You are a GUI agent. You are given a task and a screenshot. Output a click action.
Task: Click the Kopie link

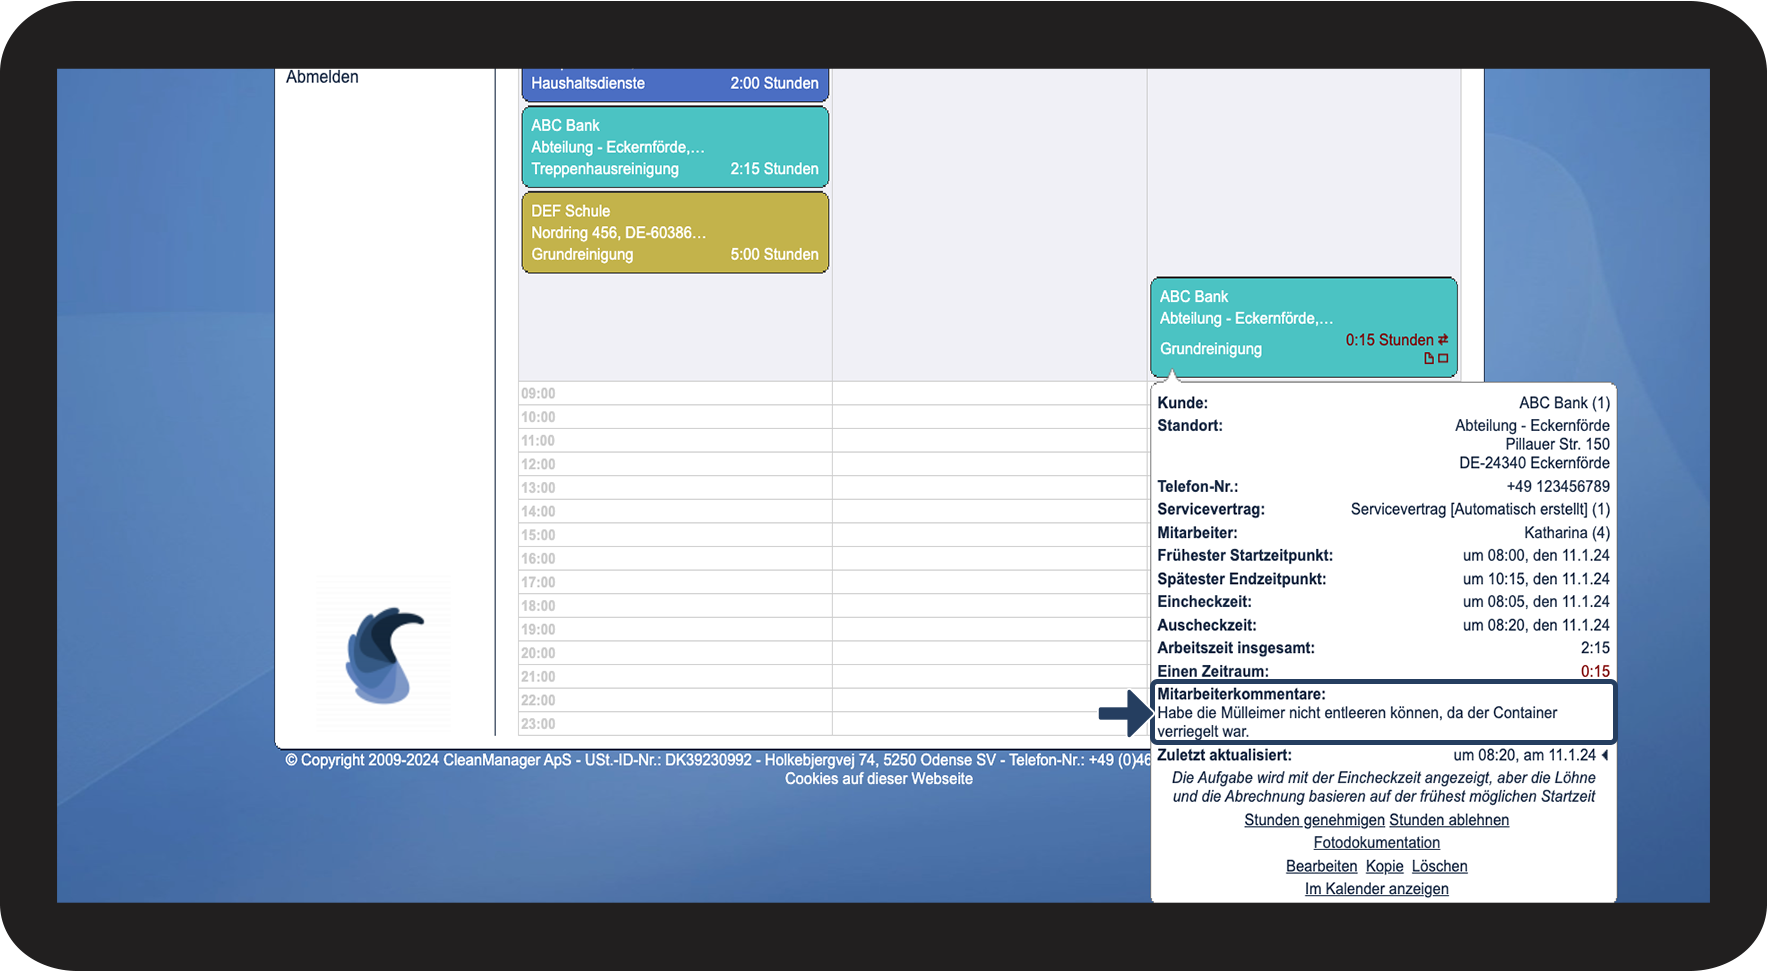coord(1385,866)
